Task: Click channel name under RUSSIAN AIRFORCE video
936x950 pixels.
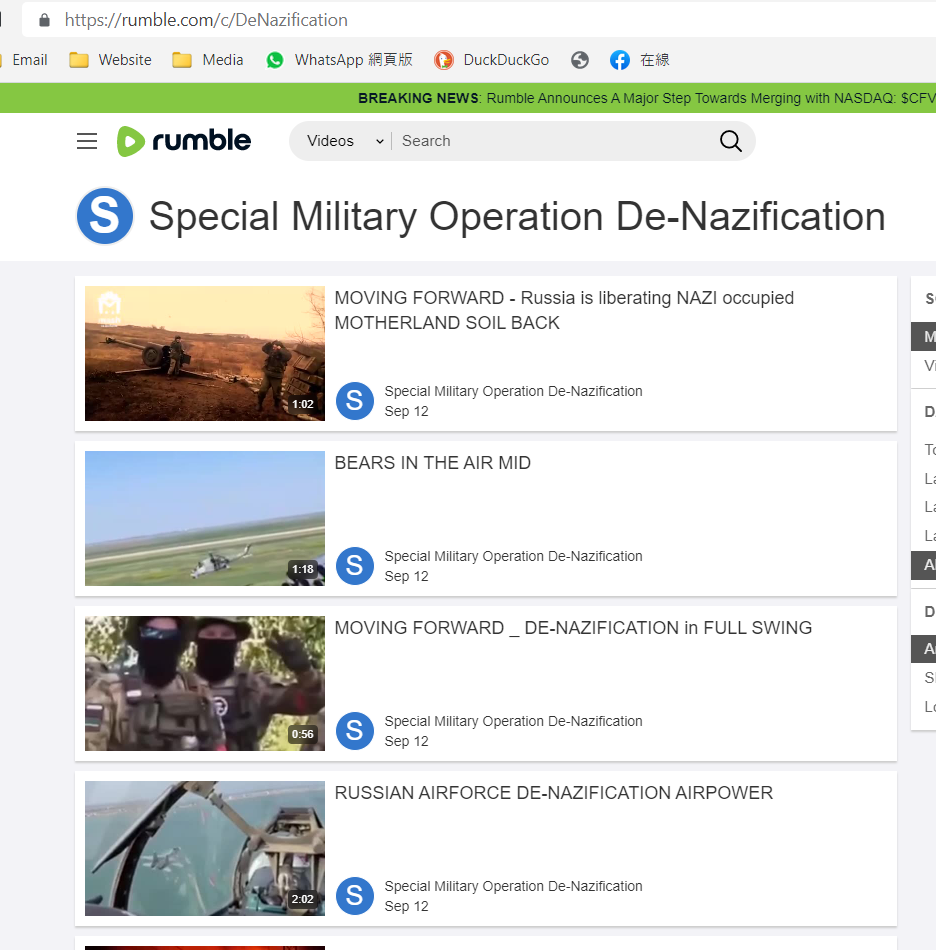Action: pyautogui.click(x=513, y=886)
